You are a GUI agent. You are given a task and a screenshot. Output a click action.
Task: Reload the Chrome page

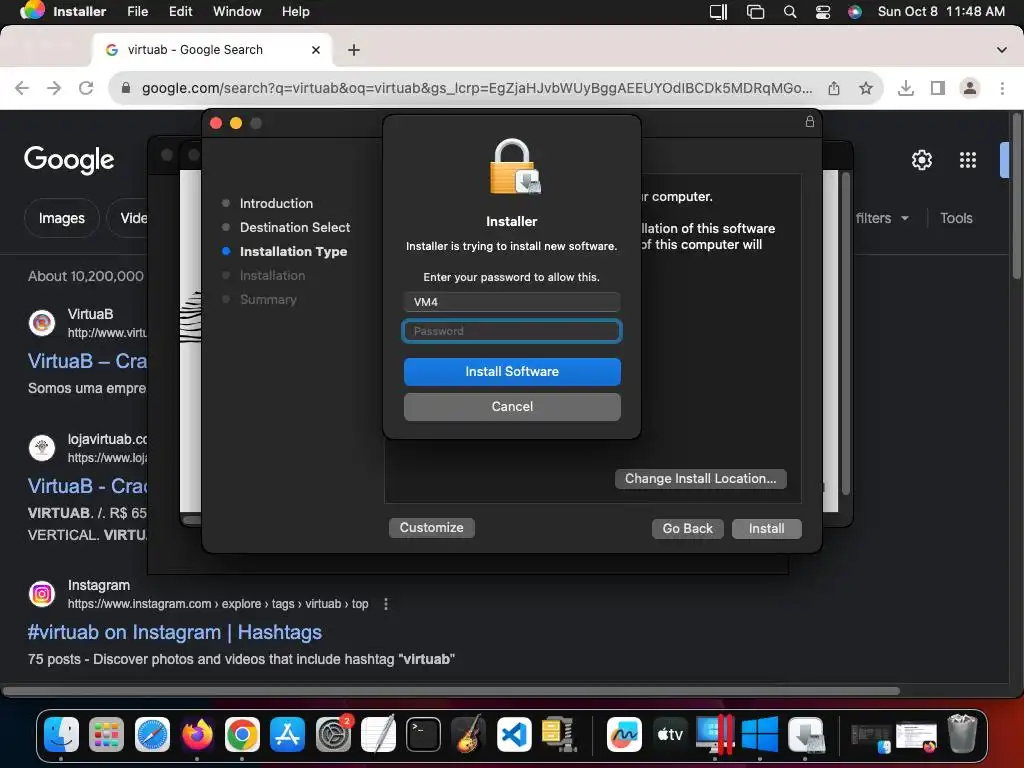coord(86,88)
